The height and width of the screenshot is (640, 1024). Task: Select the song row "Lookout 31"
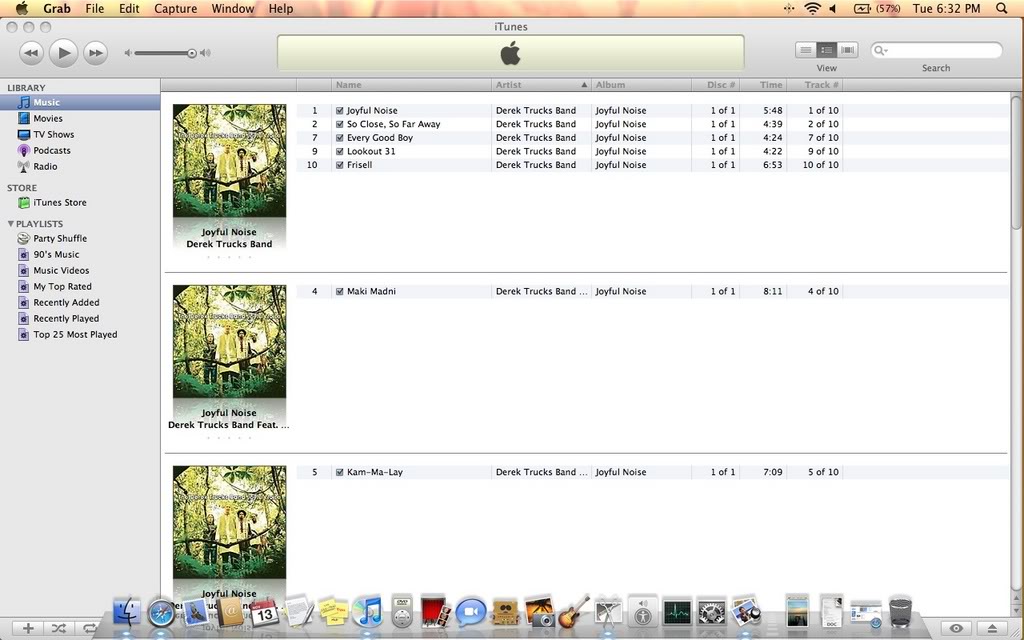tap(652, 152)
